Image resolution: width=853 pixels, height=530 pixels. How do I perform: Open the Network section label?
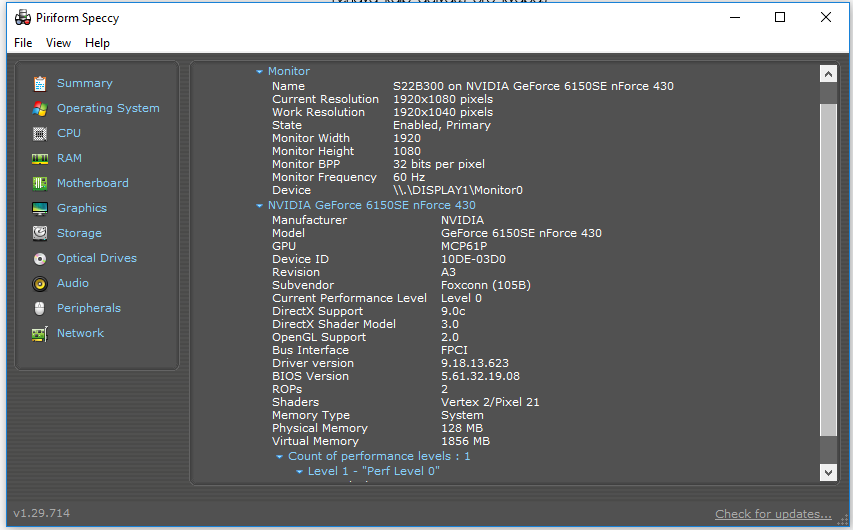pos(80,333)
